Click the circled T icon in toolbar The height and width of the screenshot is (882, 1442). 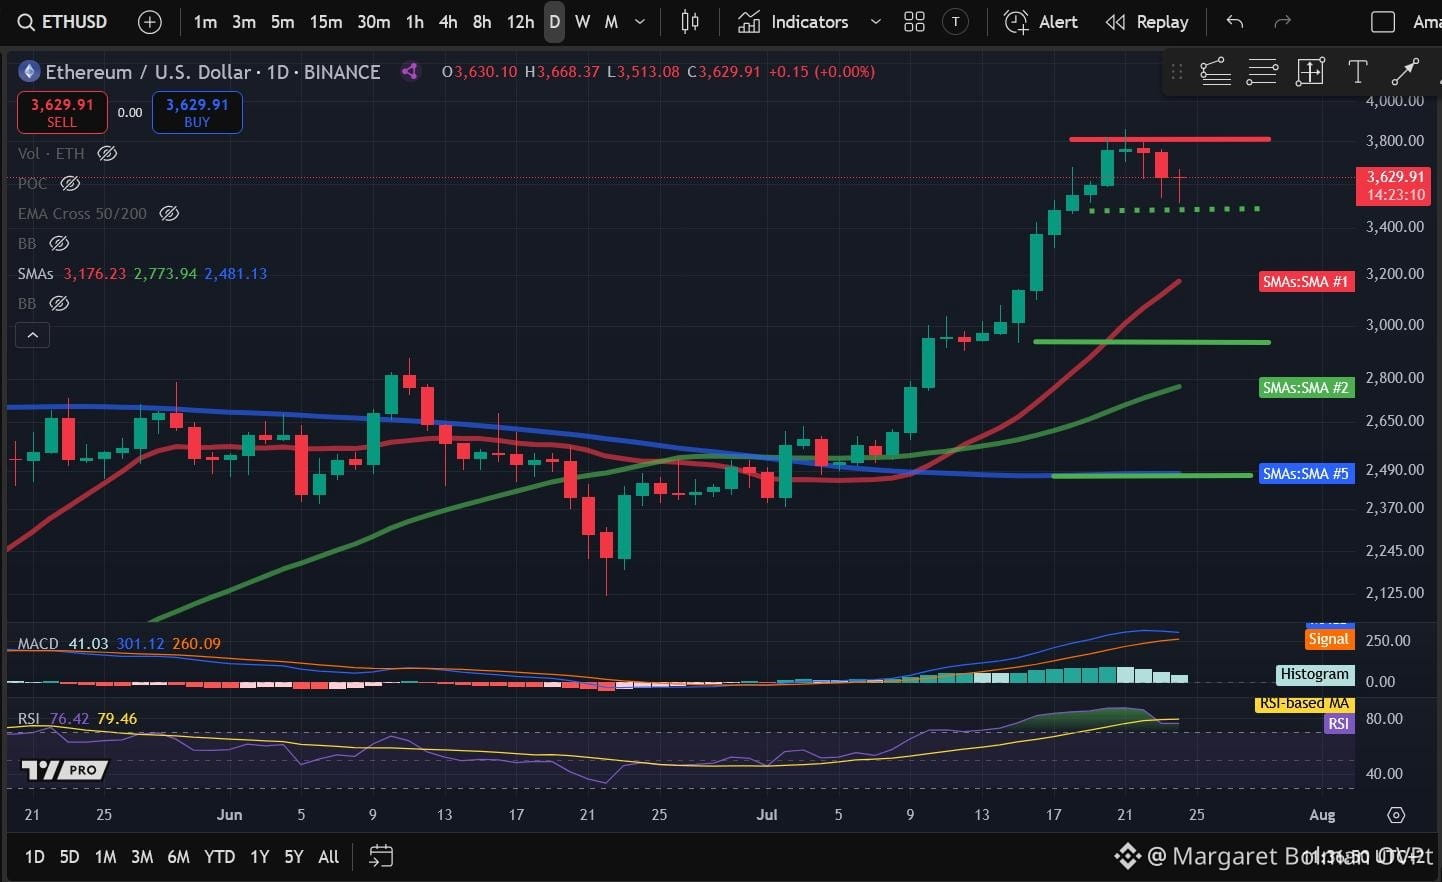(956, 22)
